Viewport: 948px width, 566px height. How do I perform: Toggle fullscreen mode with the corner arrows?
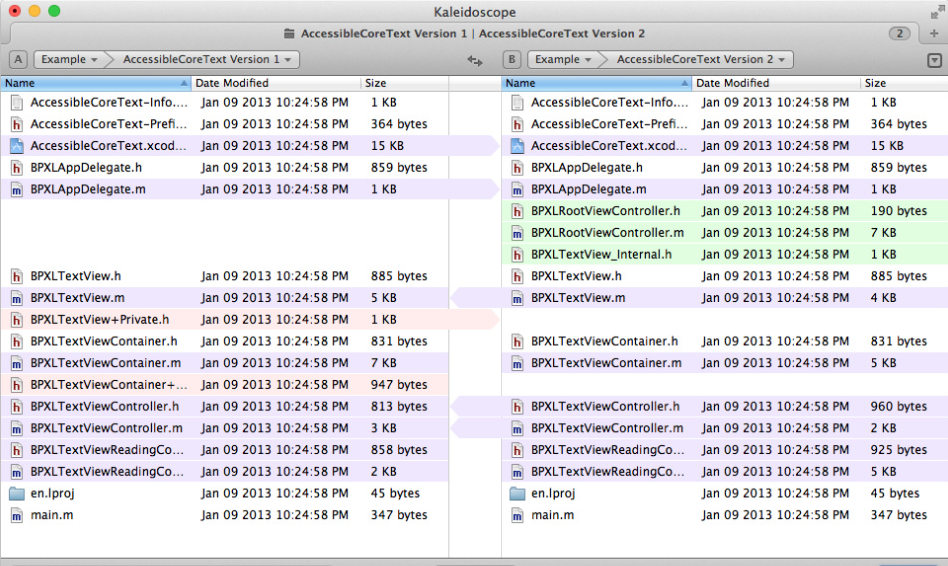(937, 10)
